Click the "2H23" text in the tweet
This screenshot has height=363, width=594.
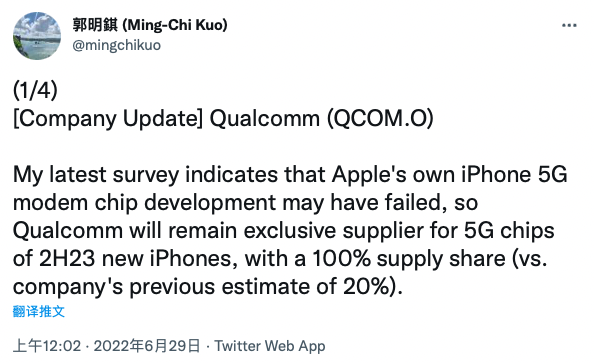(x=67, y=259)
